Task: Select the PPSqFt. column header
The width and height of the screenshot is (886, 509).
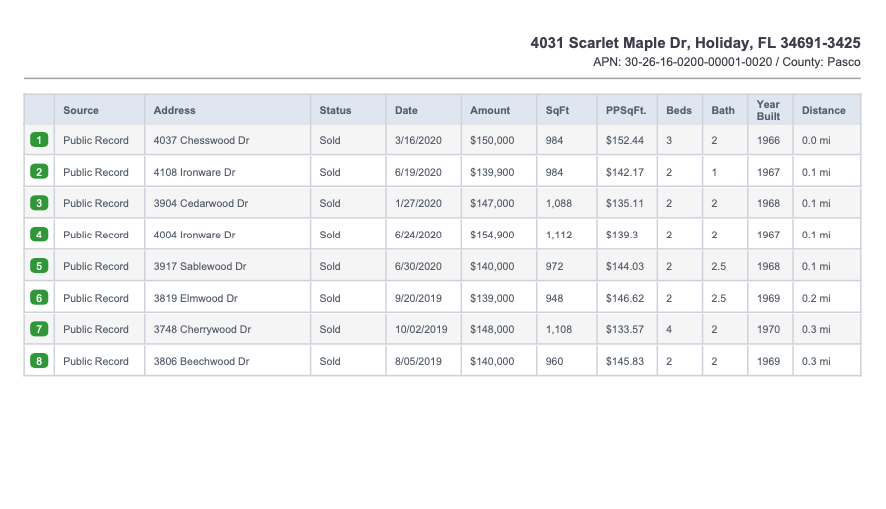Action: [x=626, y=110]
